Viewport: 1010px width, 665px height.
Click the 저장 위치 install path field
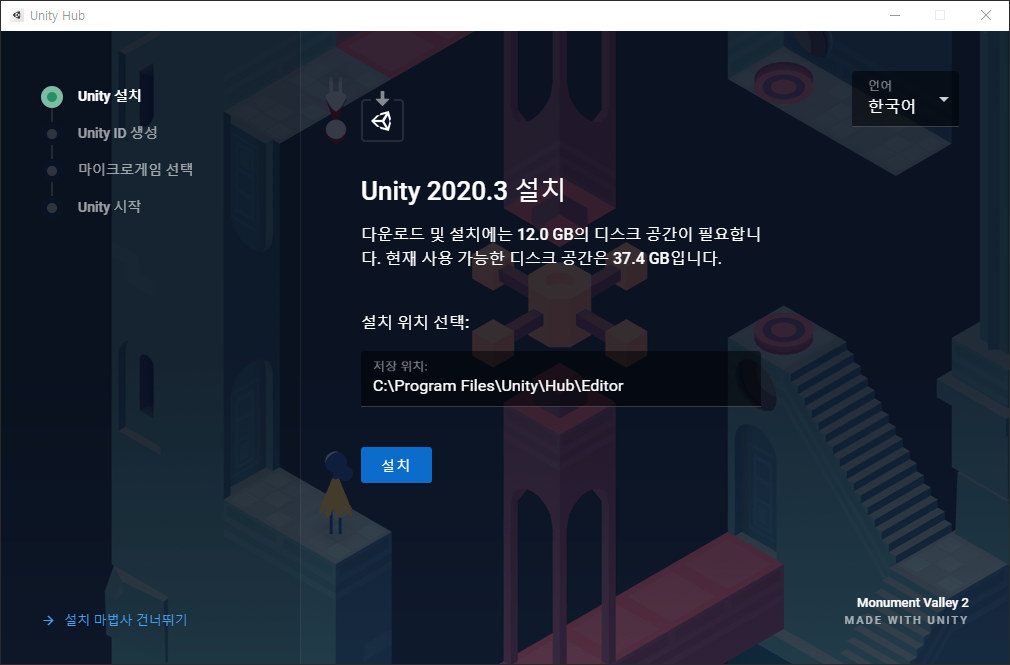[x=560, y=379]
